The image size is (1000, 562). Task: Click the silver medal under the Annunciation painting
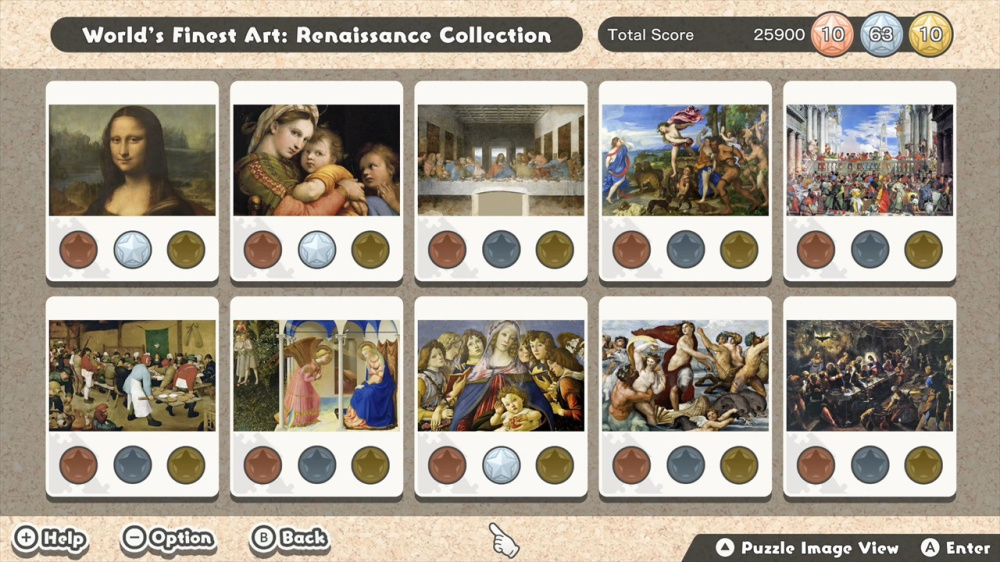[x=317, y=464]
